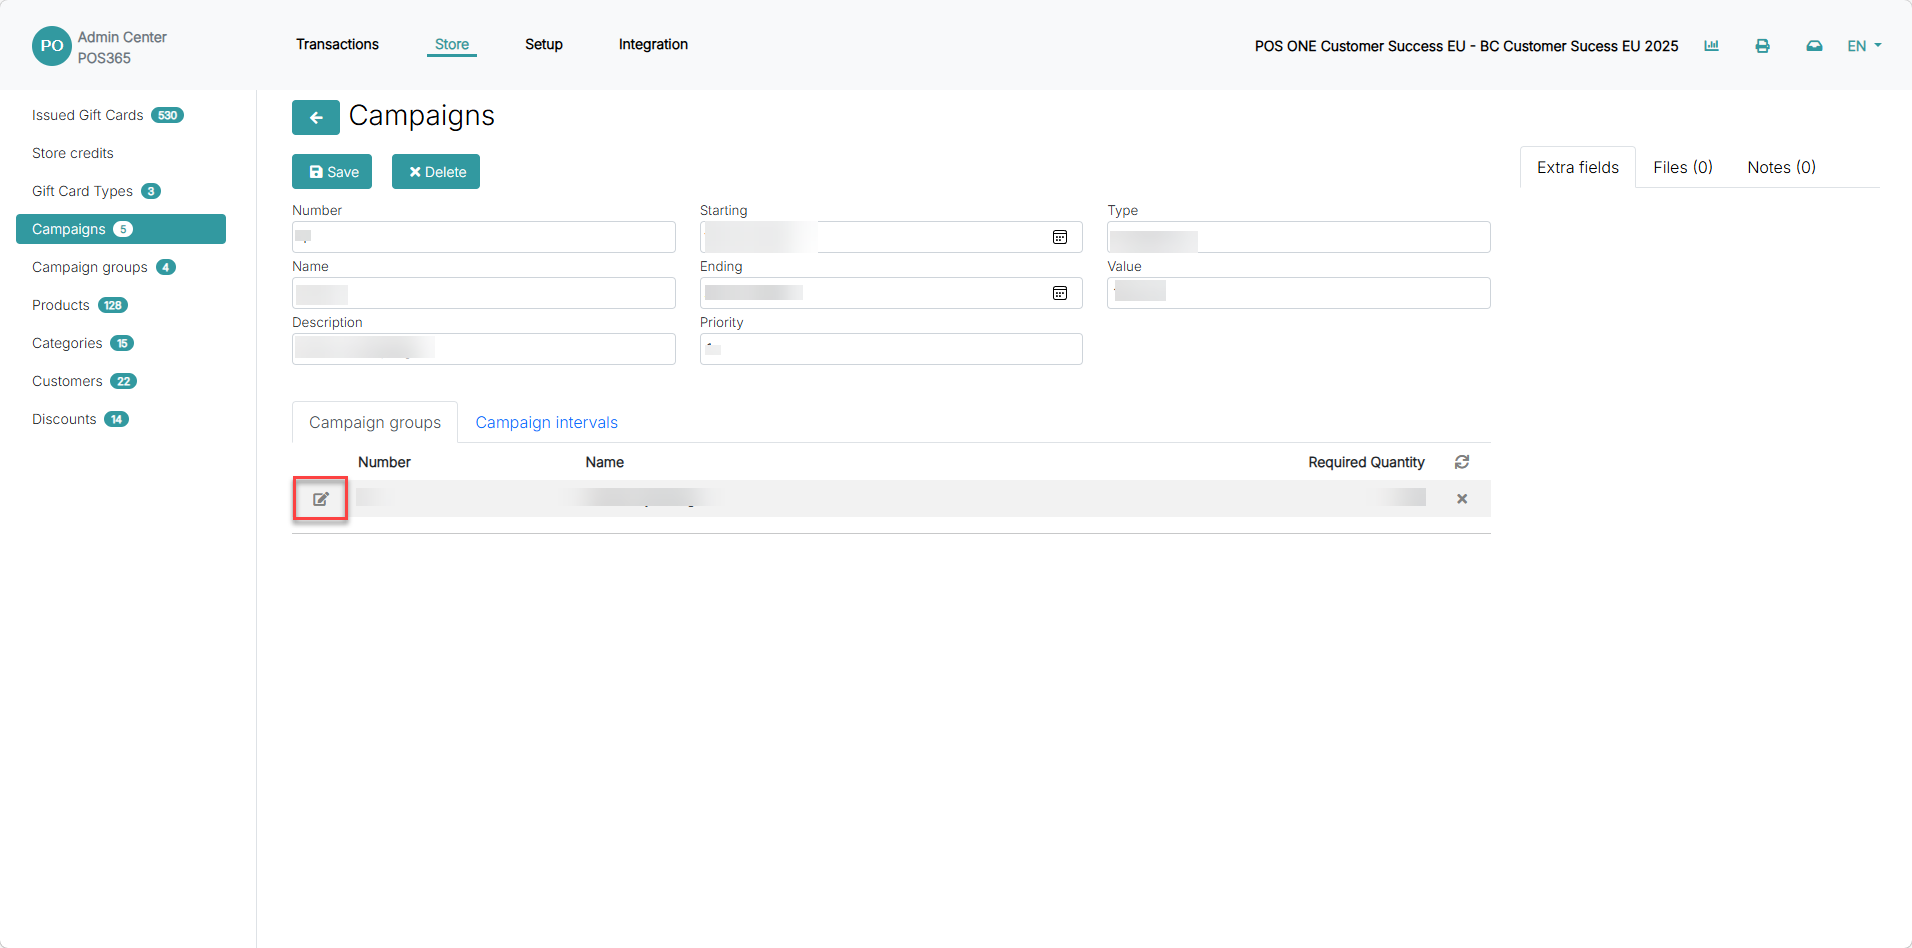Open Customers in the sidebar
The width and height of the screenshot is (1912, 948).
[84, 381]
